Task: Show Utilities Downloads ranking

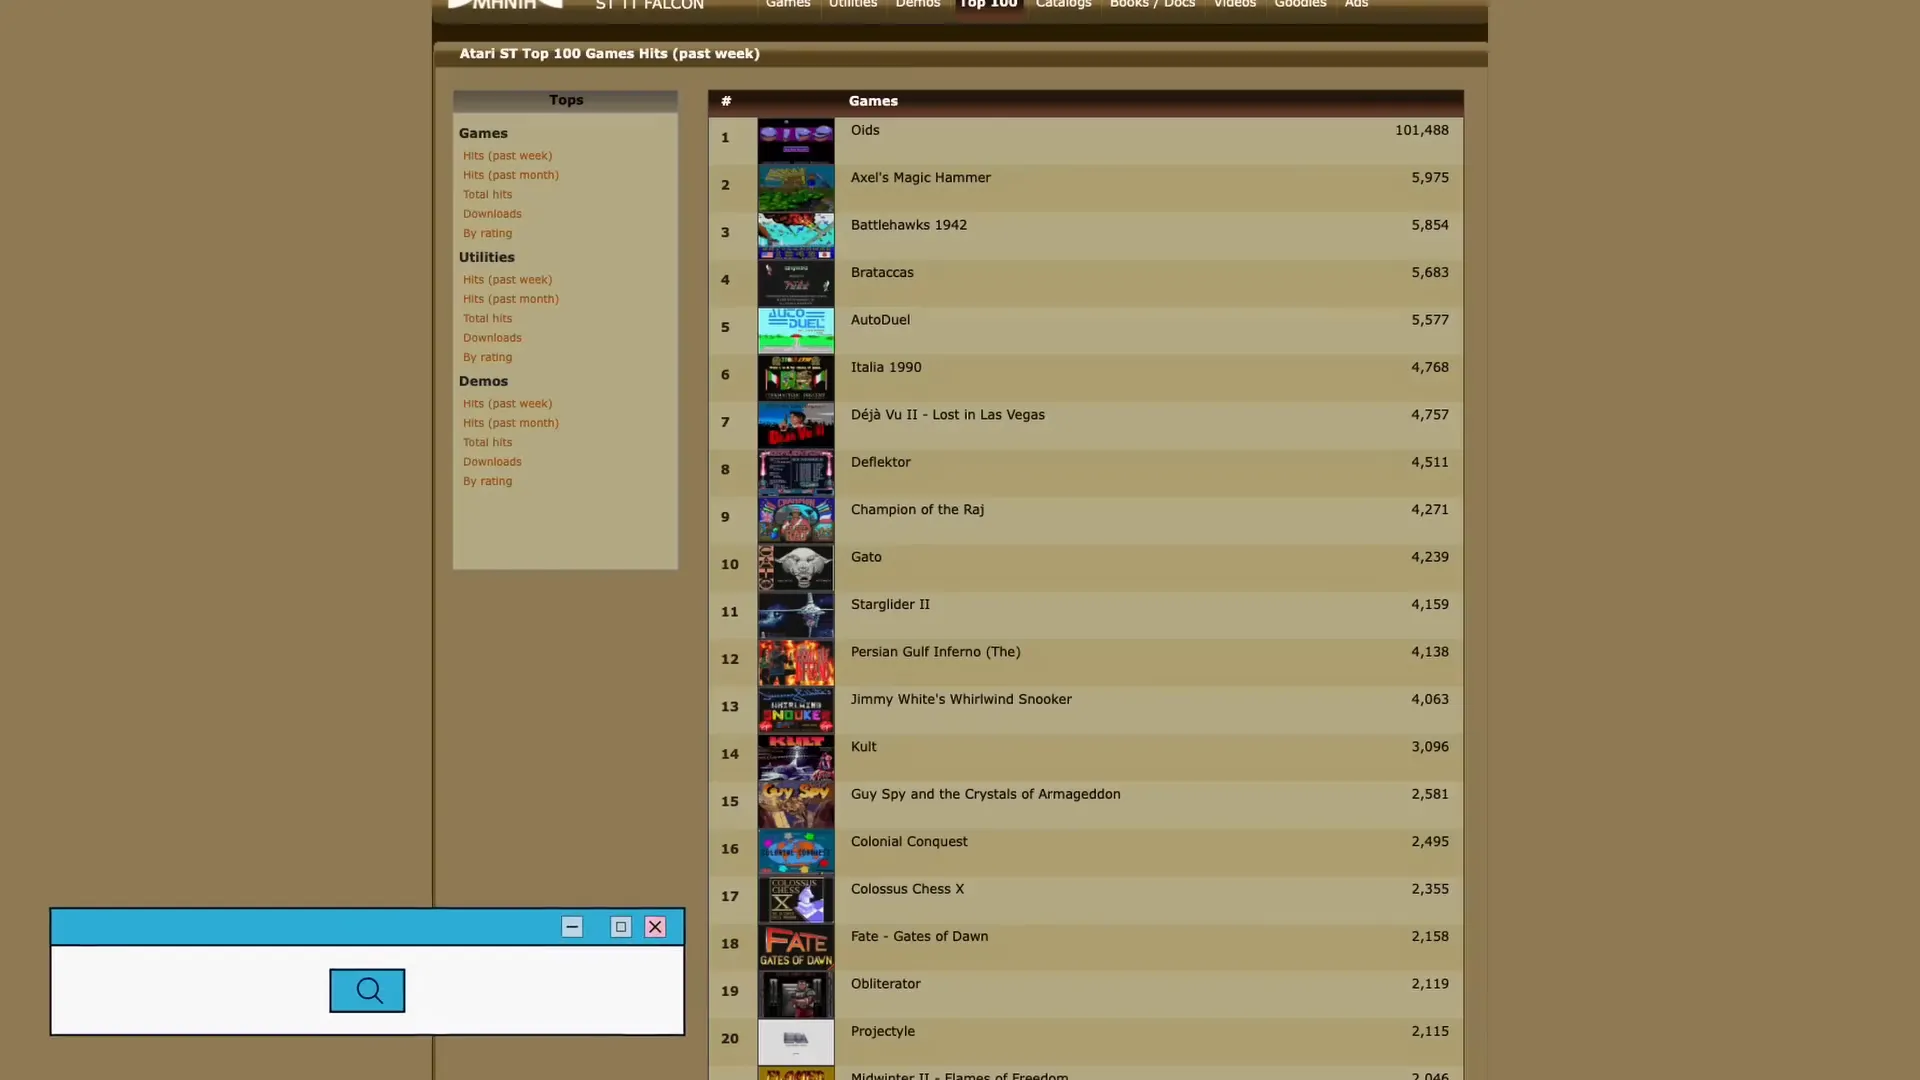Action: (492, 338)
